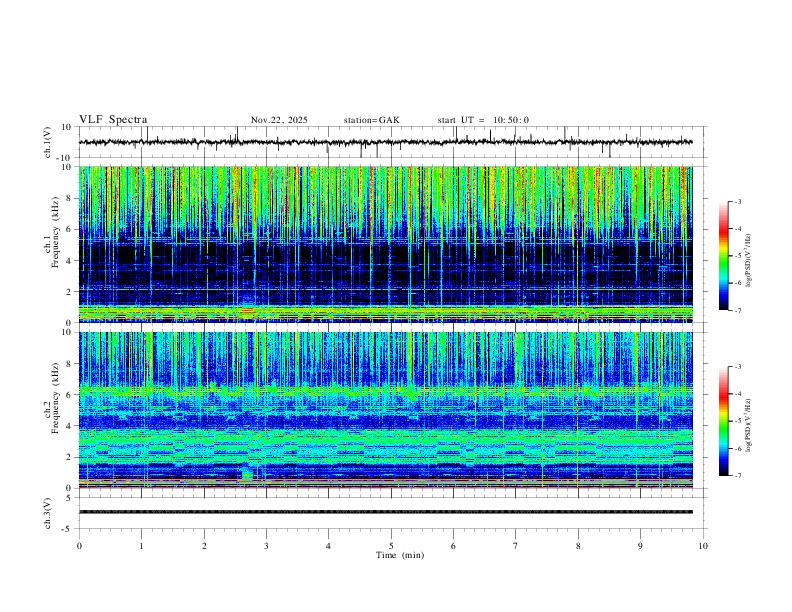Image resolution: width=792 pixels, height=612 pixels.
Task: Click the "4" kHz tick on ch.1 frequency axis
Action: (x=71, y=261)
